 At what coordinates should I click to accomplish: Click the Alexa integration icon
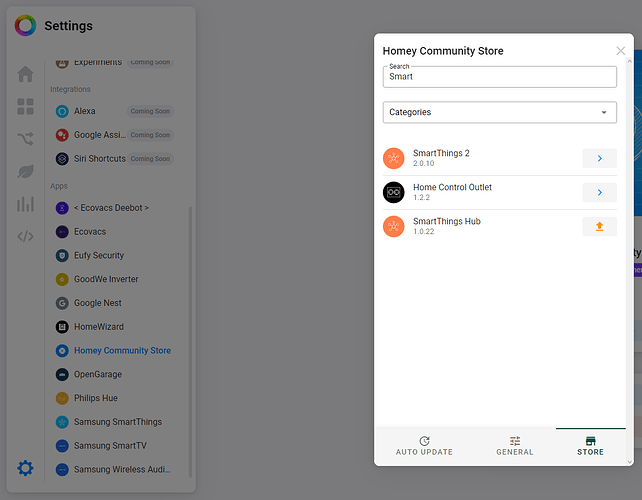[62, 111]
